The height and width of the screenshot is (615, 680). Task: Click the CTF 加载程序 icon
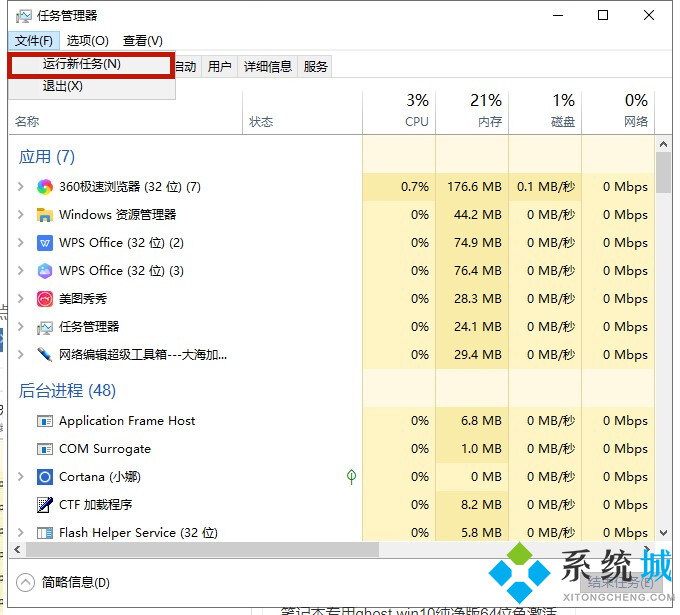tap(45, 505)
